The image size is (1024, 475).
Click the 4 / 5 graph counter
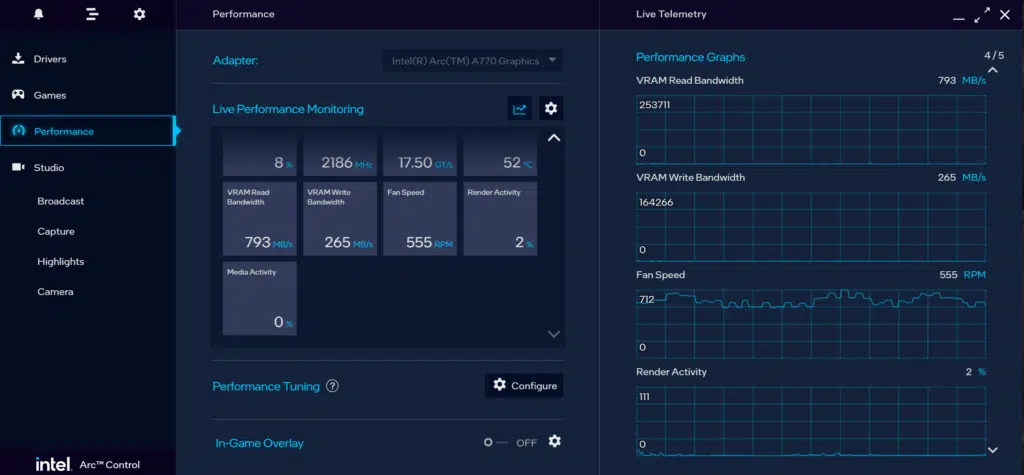994,56
